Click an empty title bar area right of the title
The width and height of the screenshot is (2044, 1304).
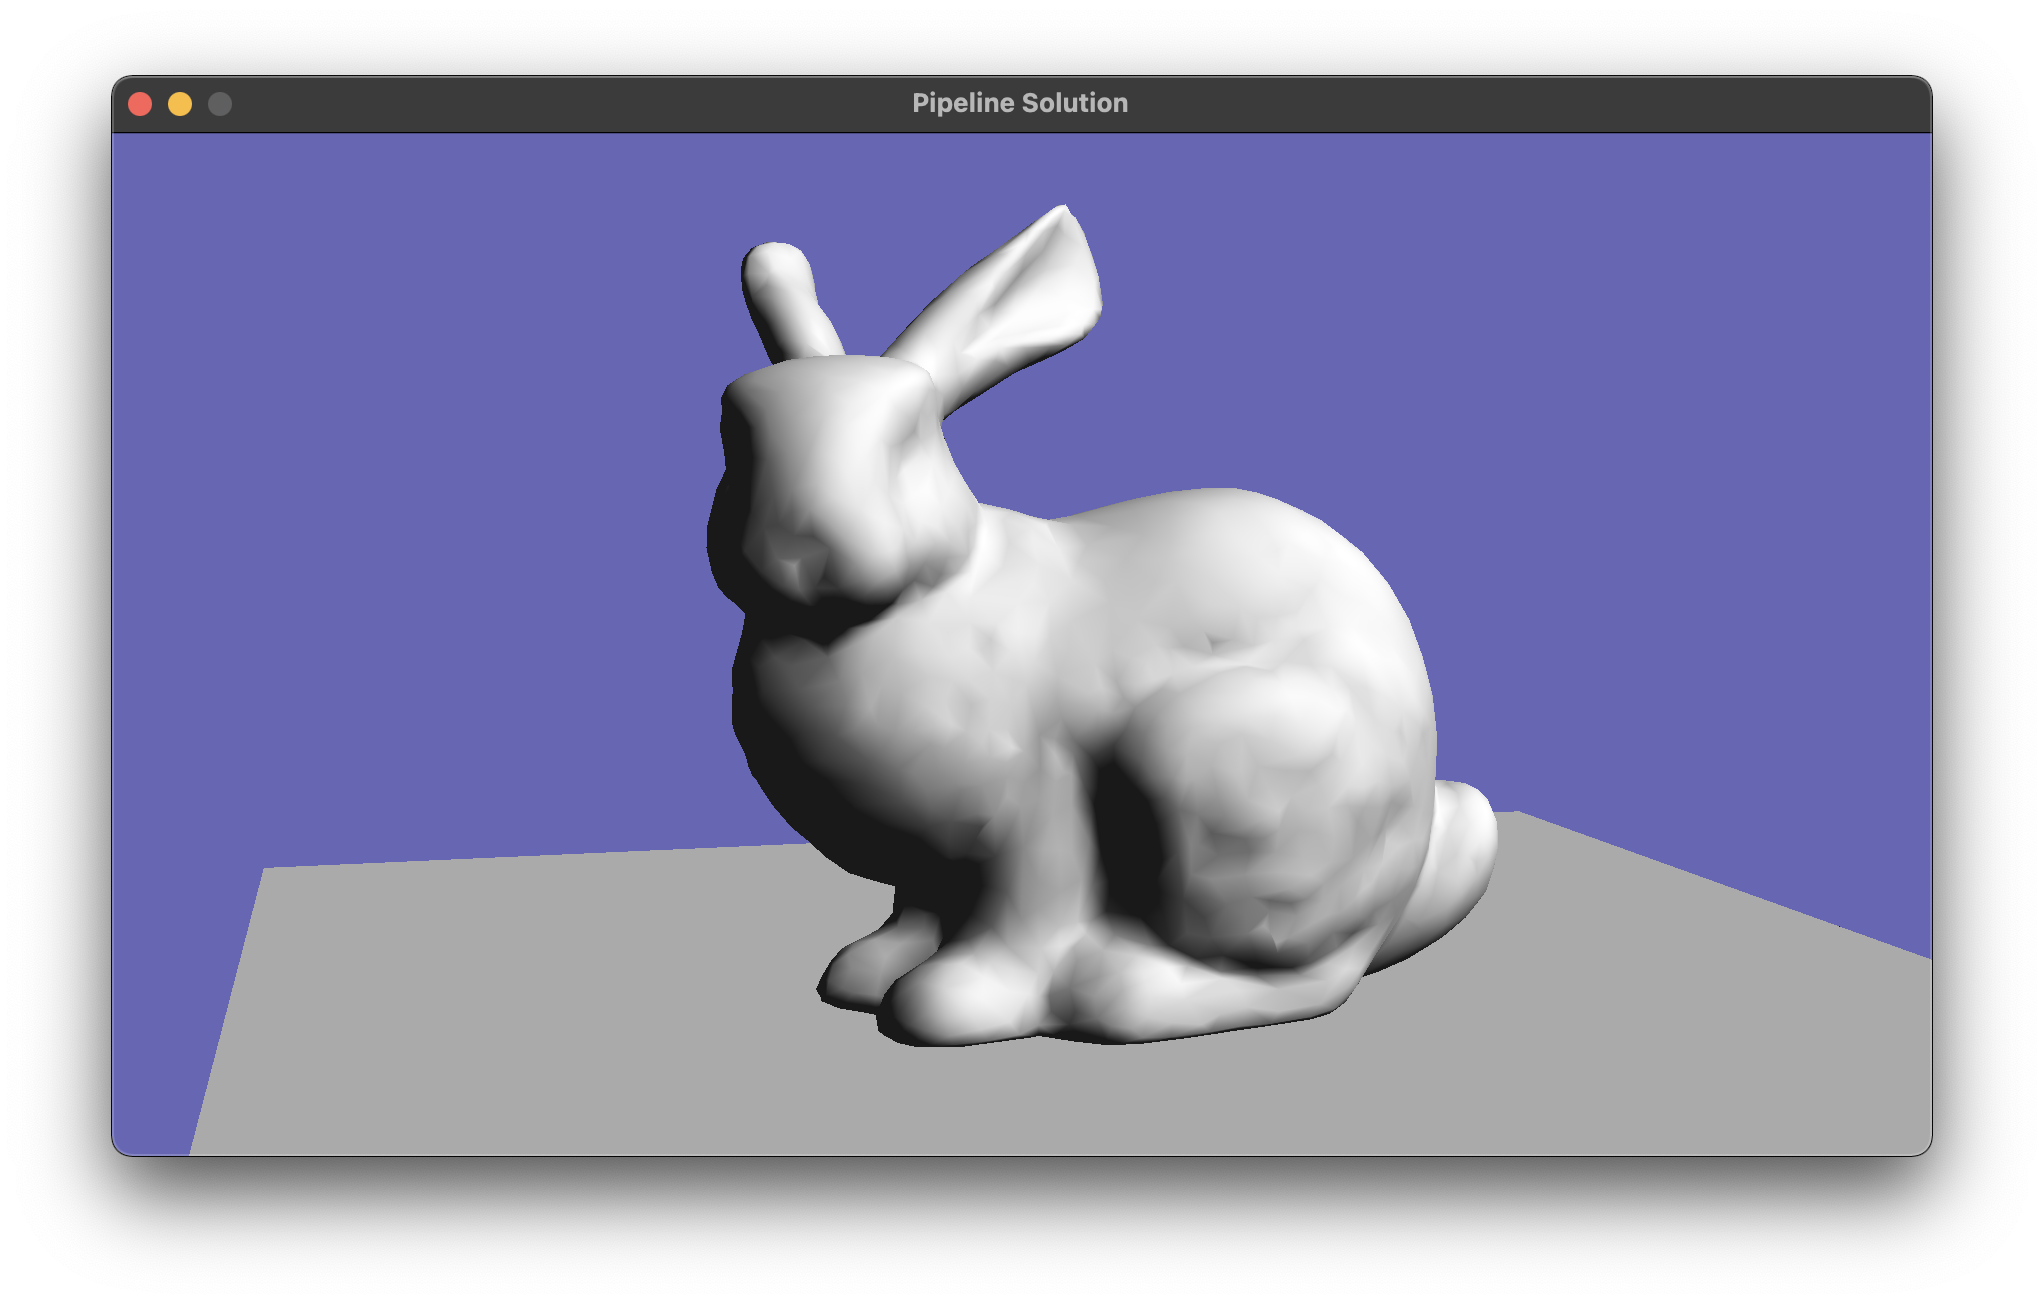point(1500,104)
